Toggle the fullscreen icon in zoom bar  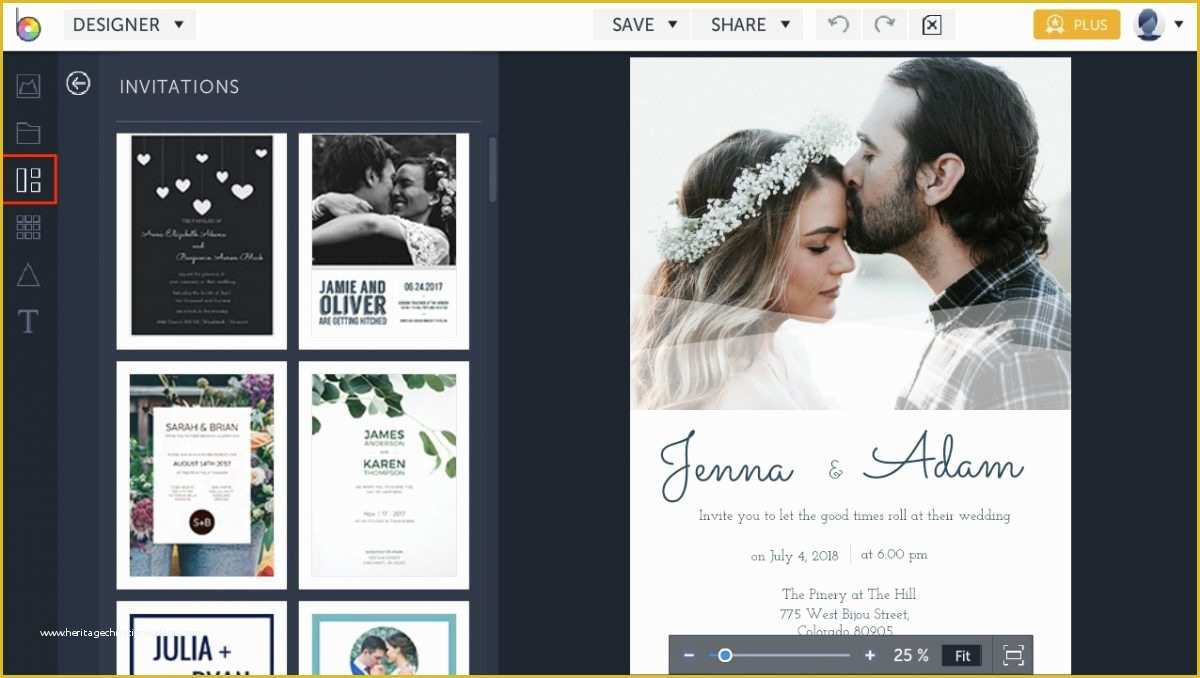(x=1013, y=656)
